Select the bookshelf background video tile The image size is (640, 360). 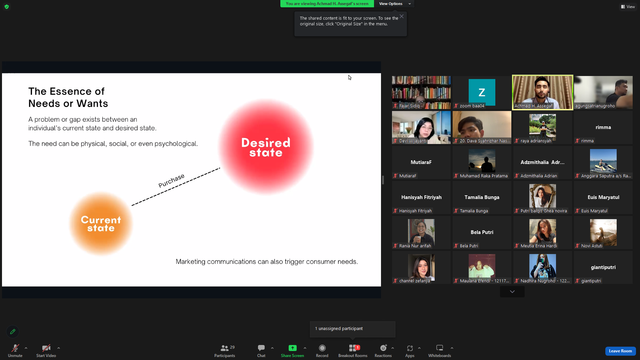(x=421, y=93)
